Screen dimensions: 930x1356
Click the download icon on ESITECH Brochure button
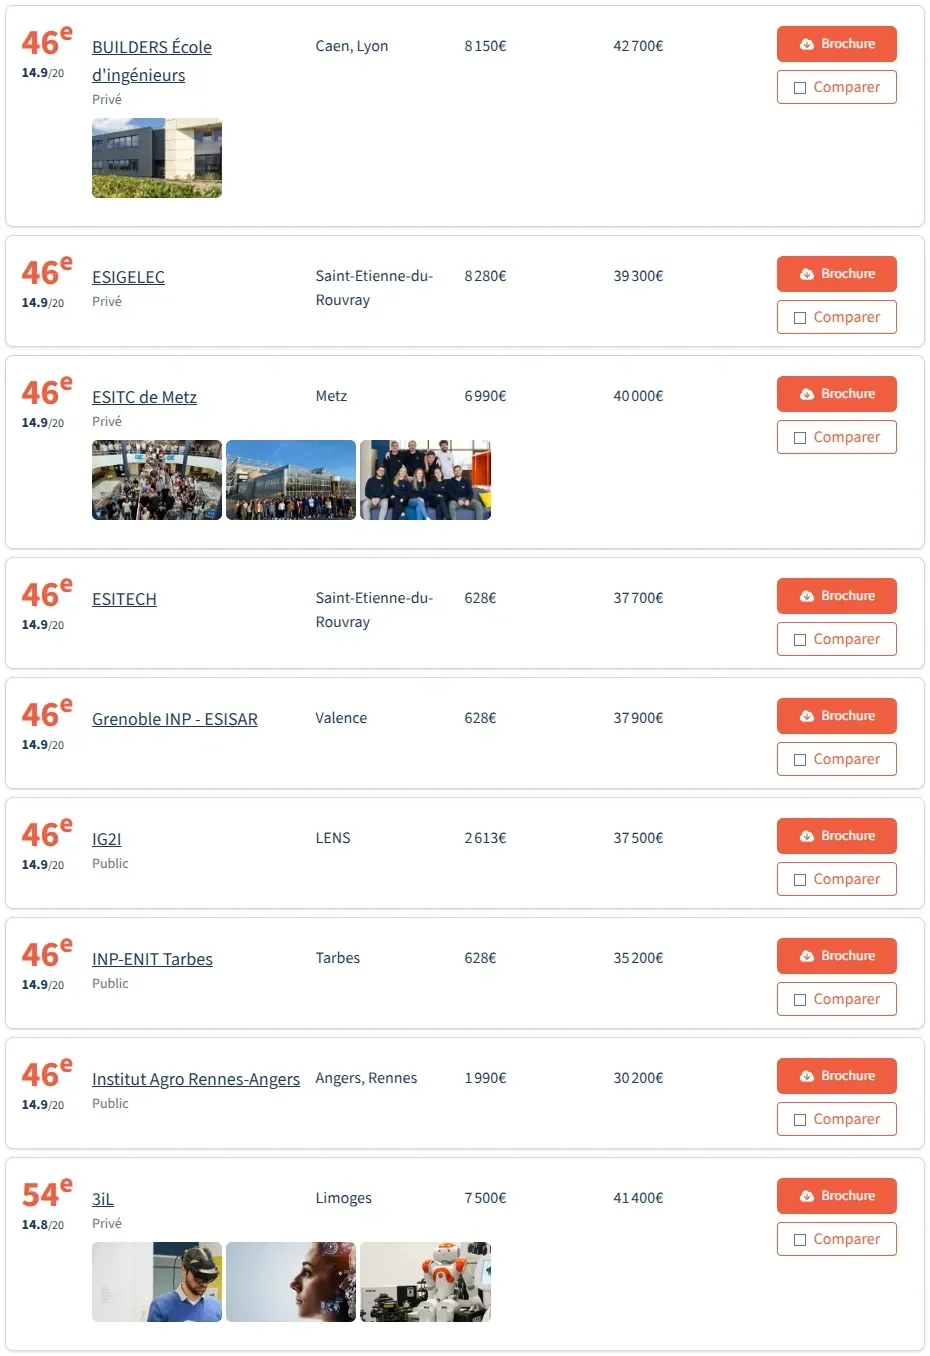point(807,596)
